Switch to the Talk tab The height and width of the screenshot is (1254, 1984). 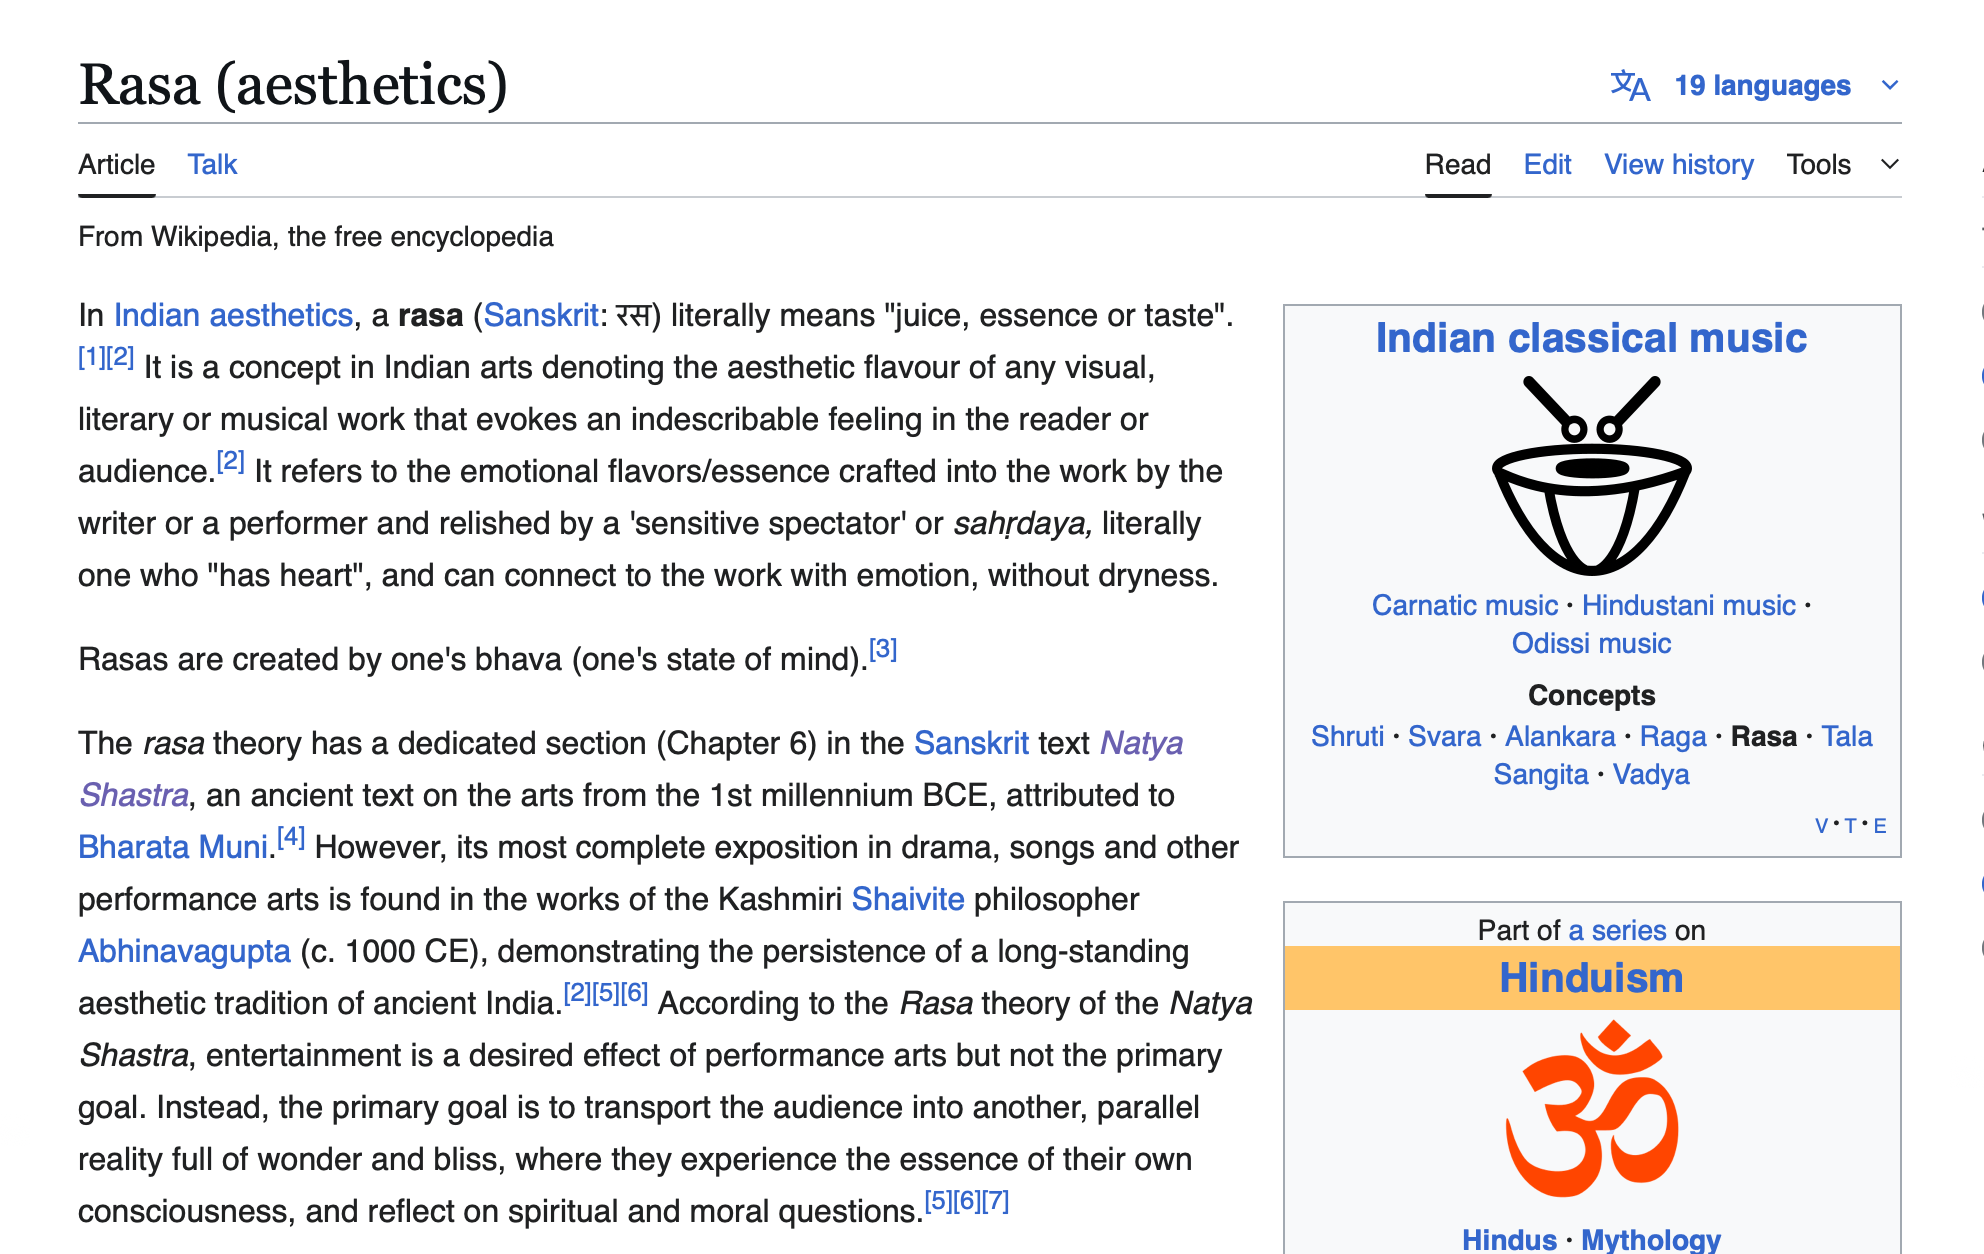pos(212,164)
